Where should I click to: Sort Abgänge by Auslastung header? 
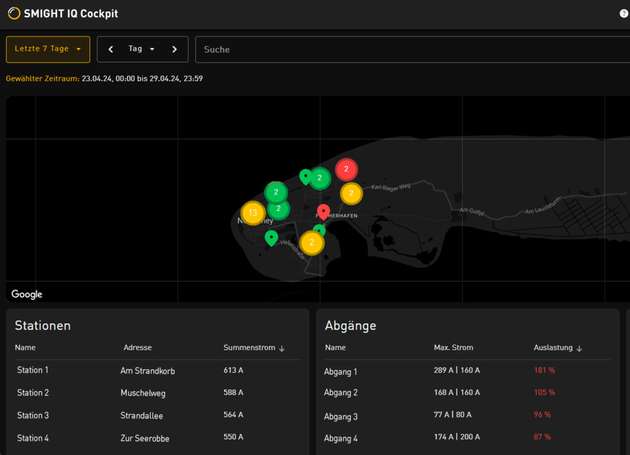[x=553, y=347]
